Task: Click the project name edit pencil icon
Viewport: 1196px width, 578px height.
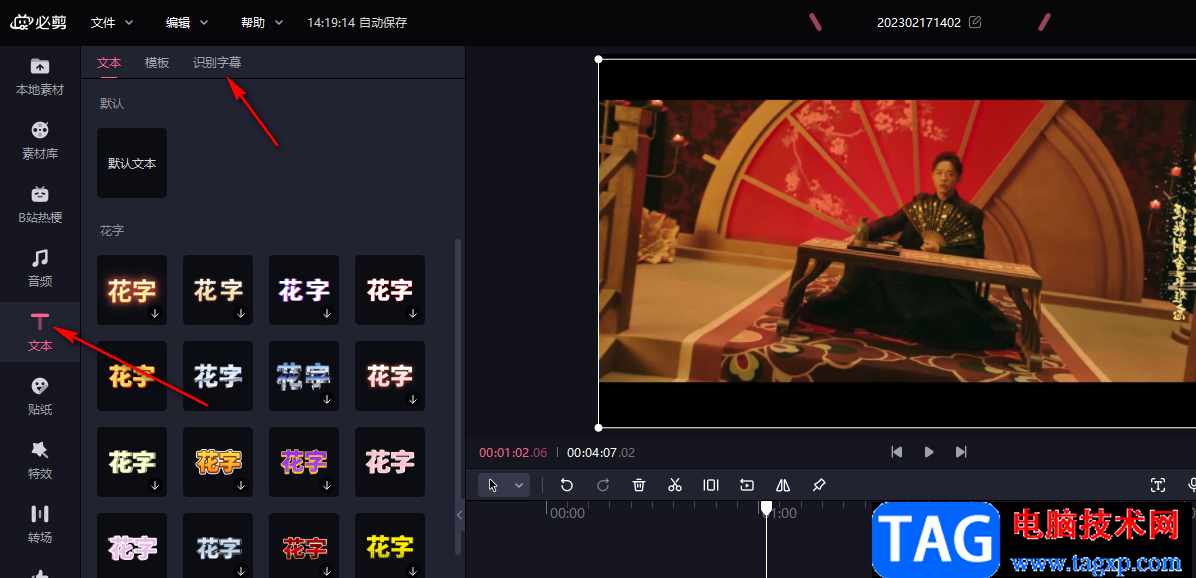Action: click(x=975, y=22)
